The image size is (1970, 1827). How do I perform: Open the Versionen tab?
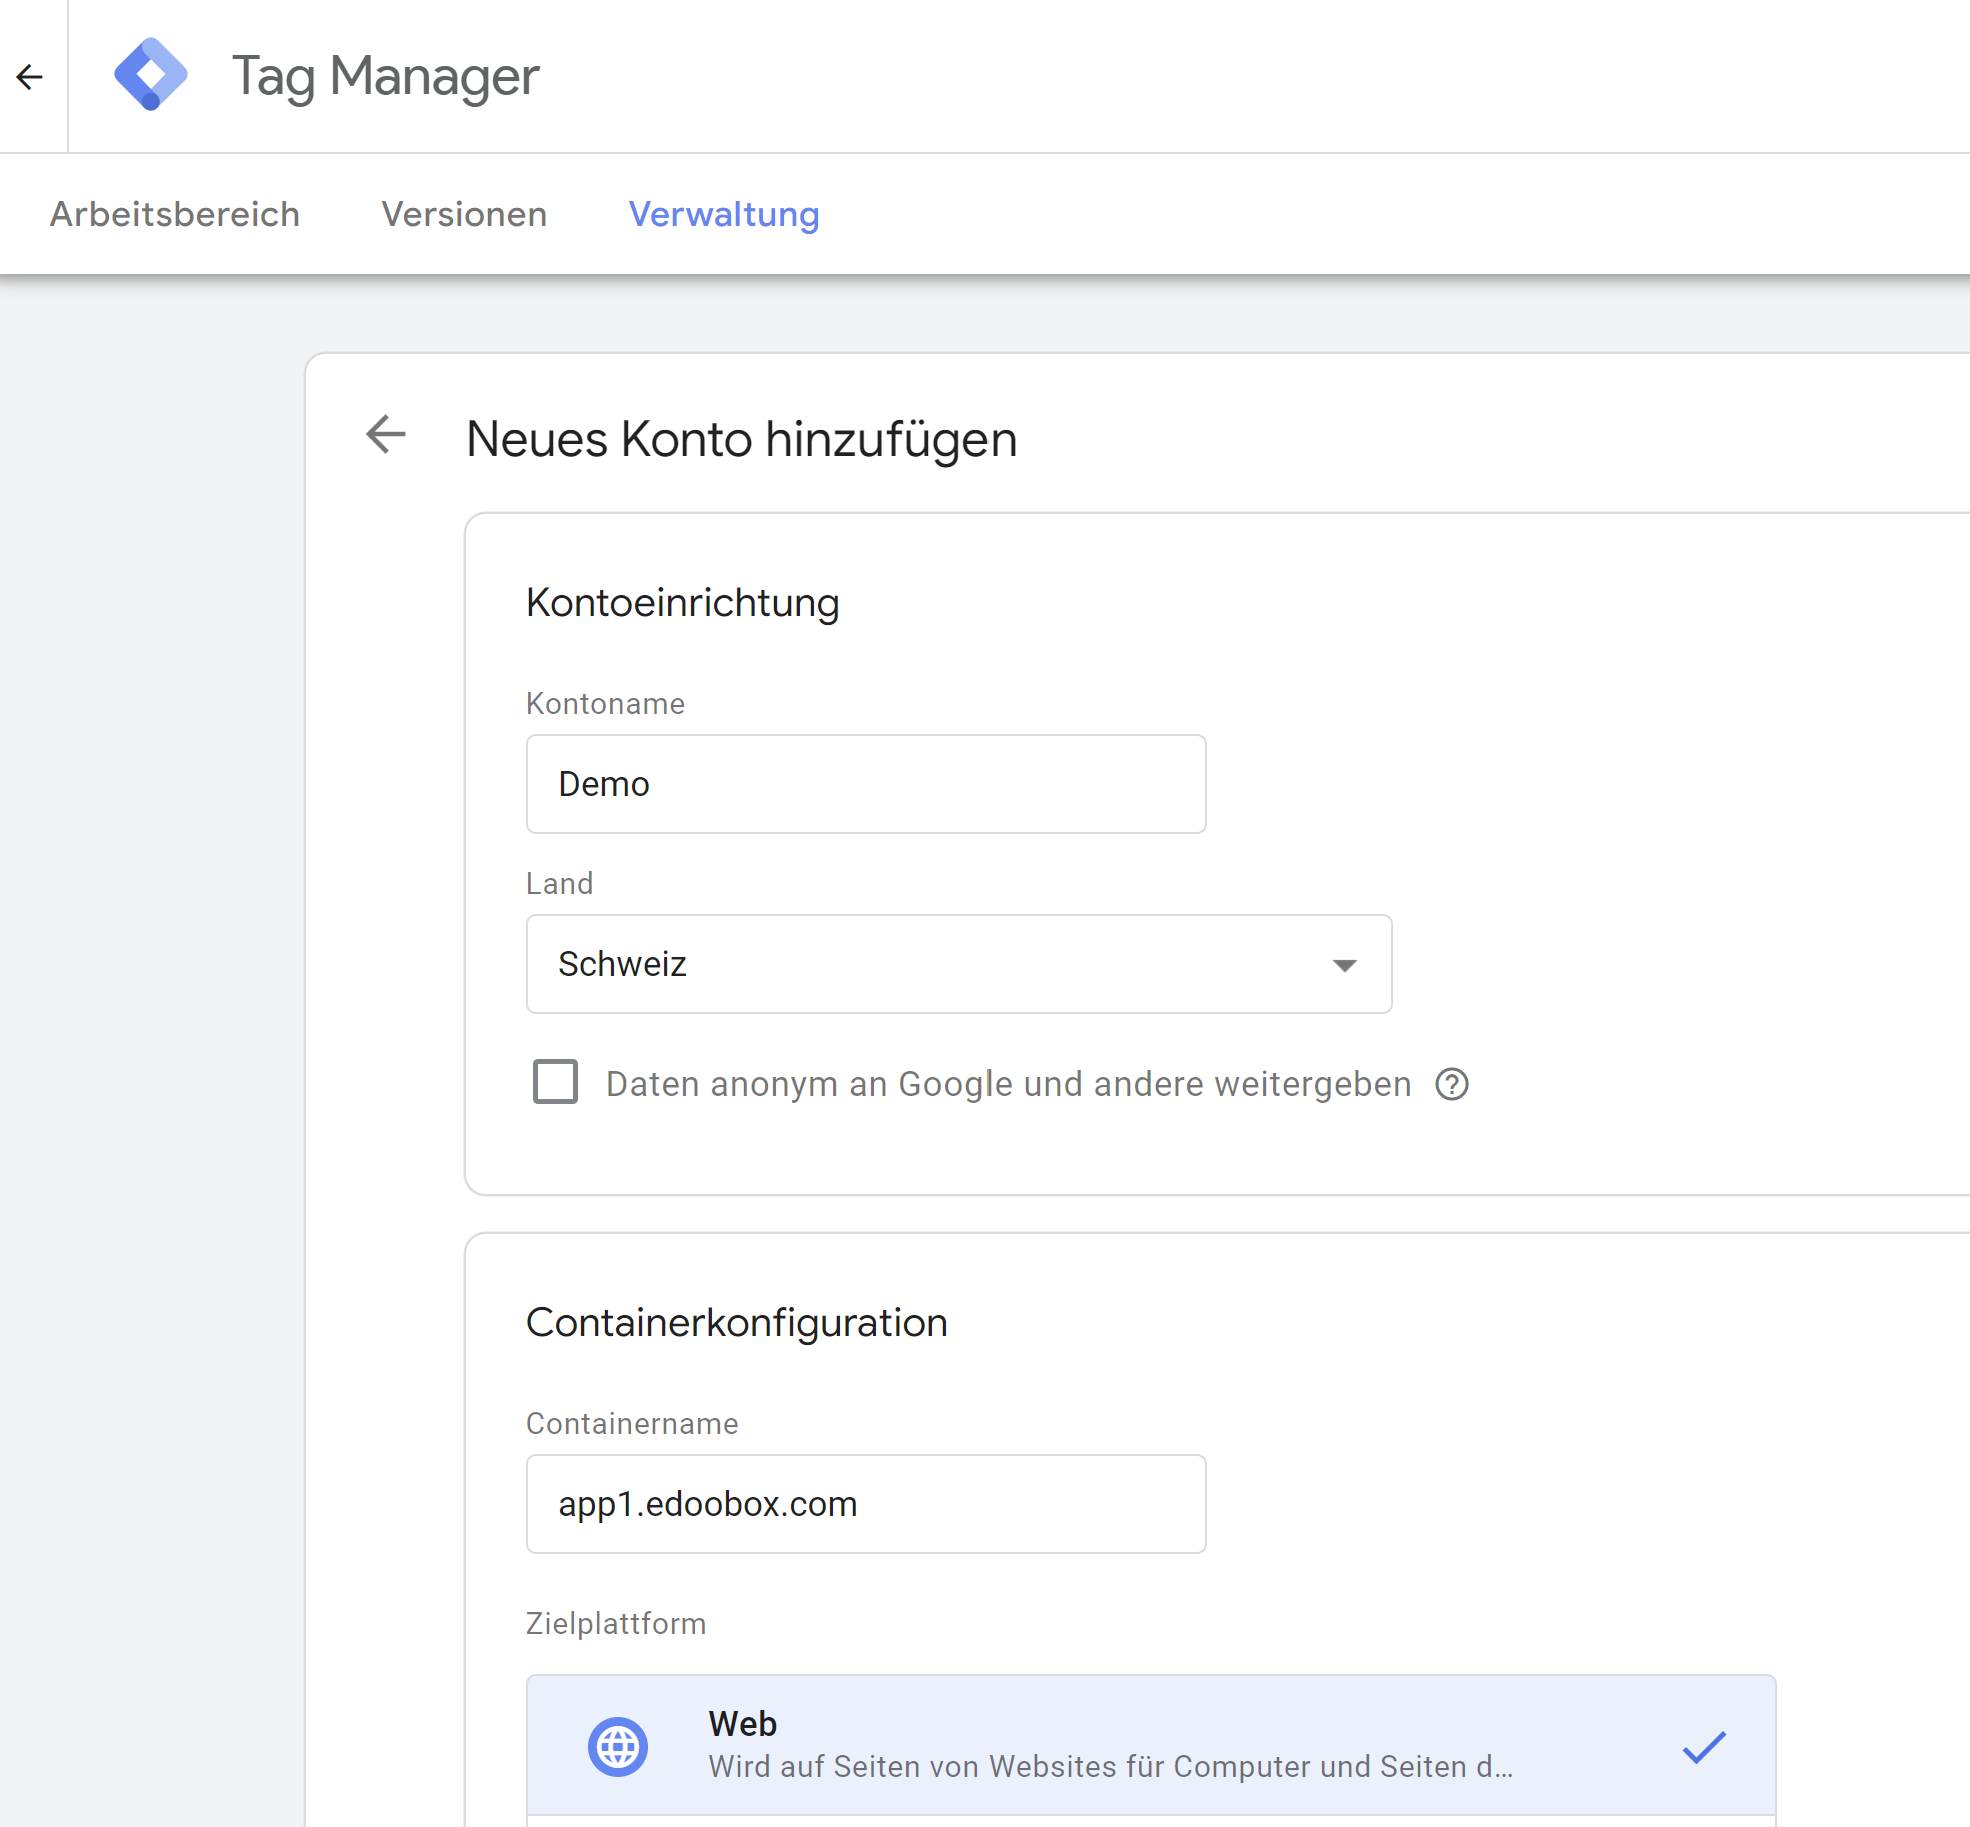click(x=463, y=213)
